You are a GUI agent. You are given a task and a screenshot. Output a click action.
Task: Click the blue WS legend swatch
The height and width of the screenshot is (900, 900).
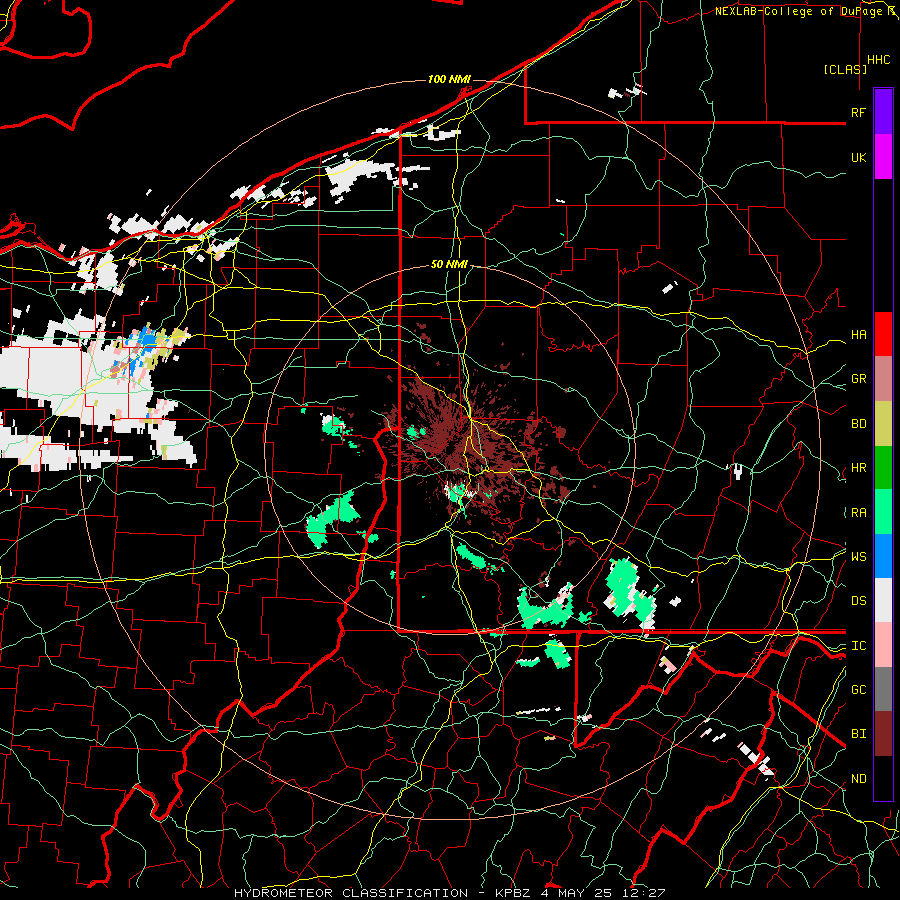(883, 556)
